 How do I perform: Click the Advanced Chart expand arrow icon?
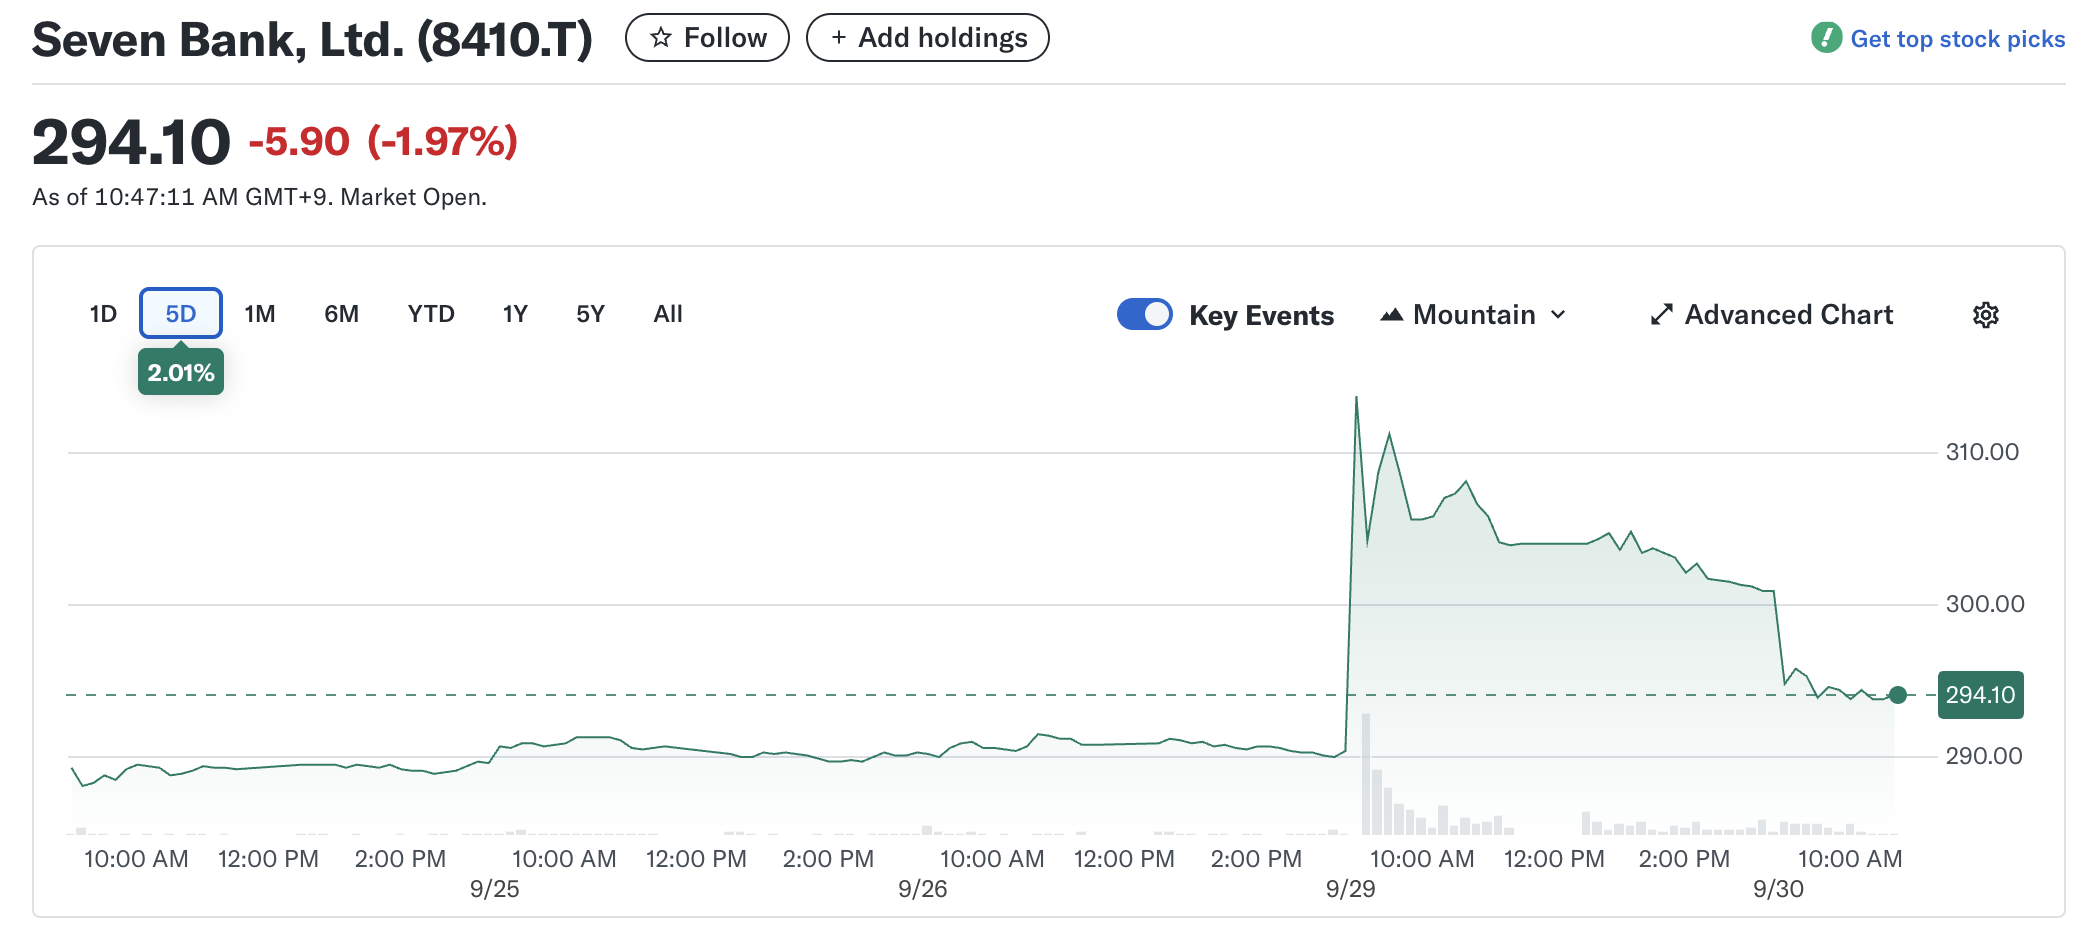click(1661, 315)
